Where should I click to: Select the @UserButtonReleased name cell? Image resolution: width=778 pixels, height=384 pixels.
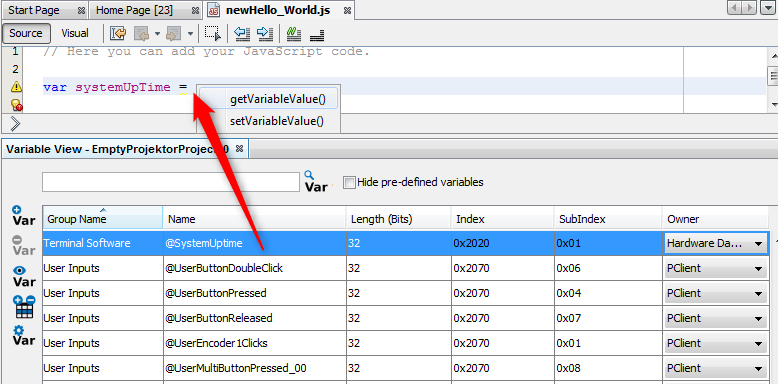[x=255, y=318]
